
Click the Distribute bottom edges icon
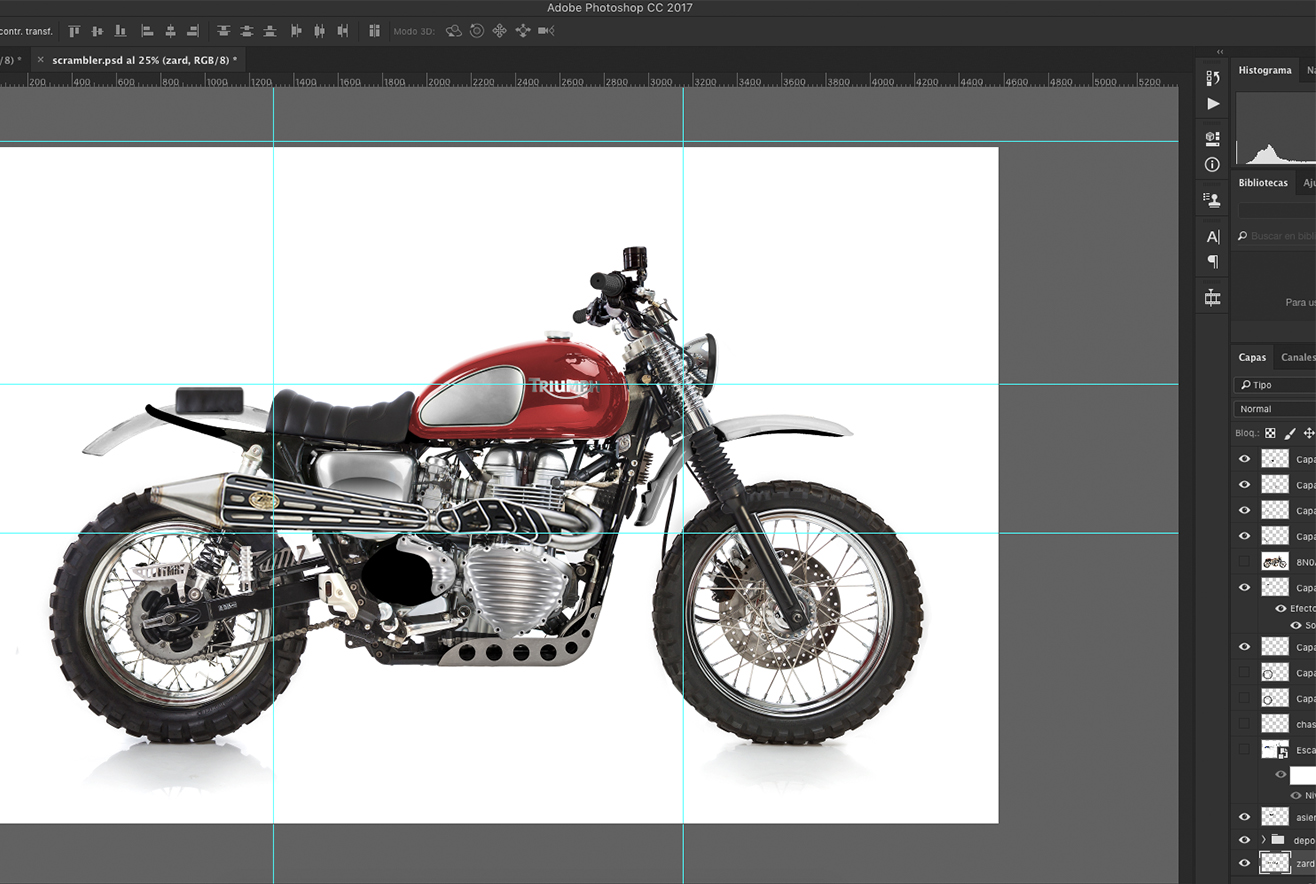tap(270, 31)
